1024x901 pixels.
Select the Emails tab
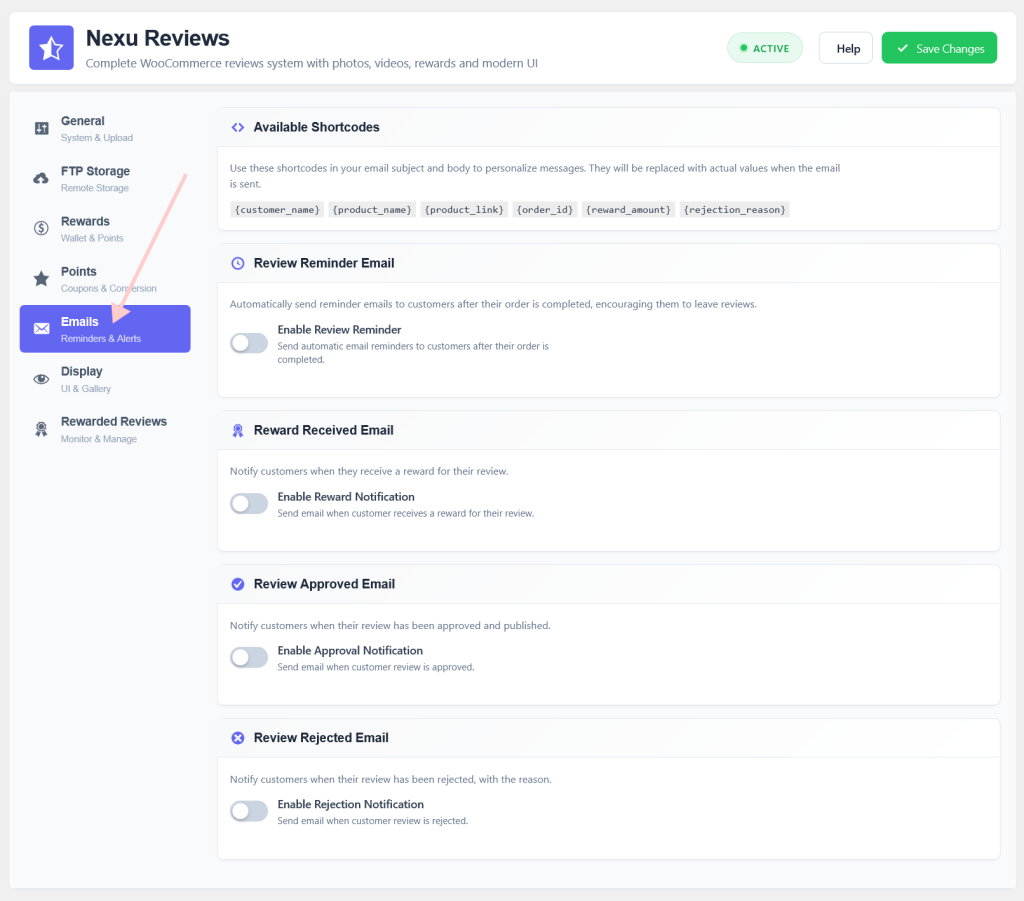[x=105, y=329]
